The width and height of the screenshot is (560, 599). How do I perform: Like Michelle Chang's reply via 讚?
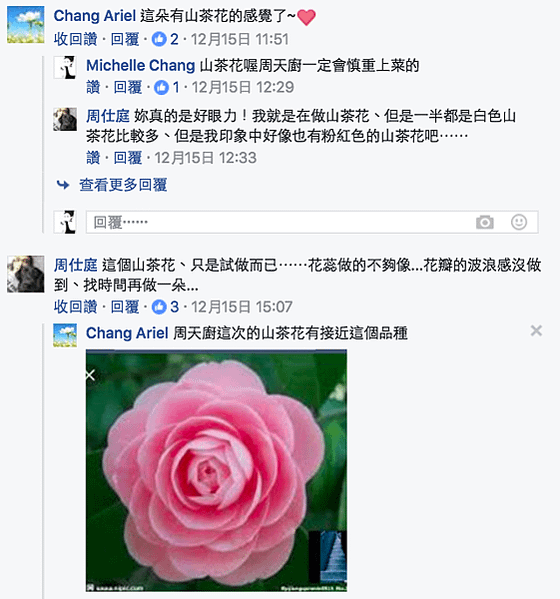(93, 87)
